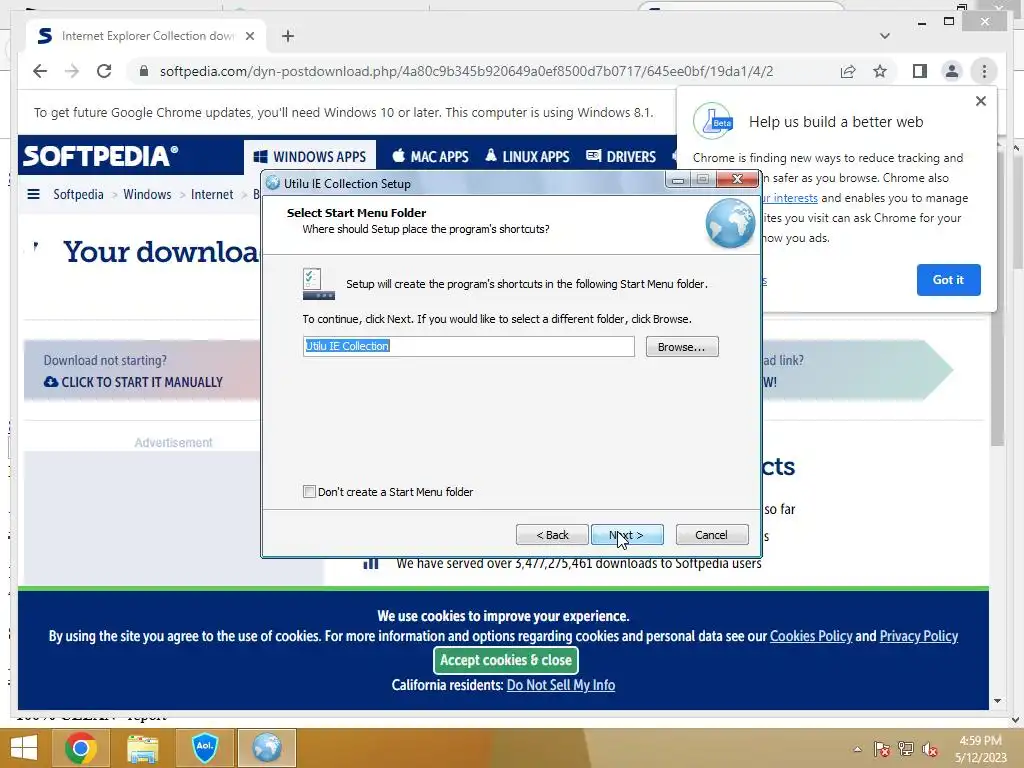This screenshot has width=1024, height=768.
Task: Click Internet breadcrumb link
Action: click(x=212, y=194)
